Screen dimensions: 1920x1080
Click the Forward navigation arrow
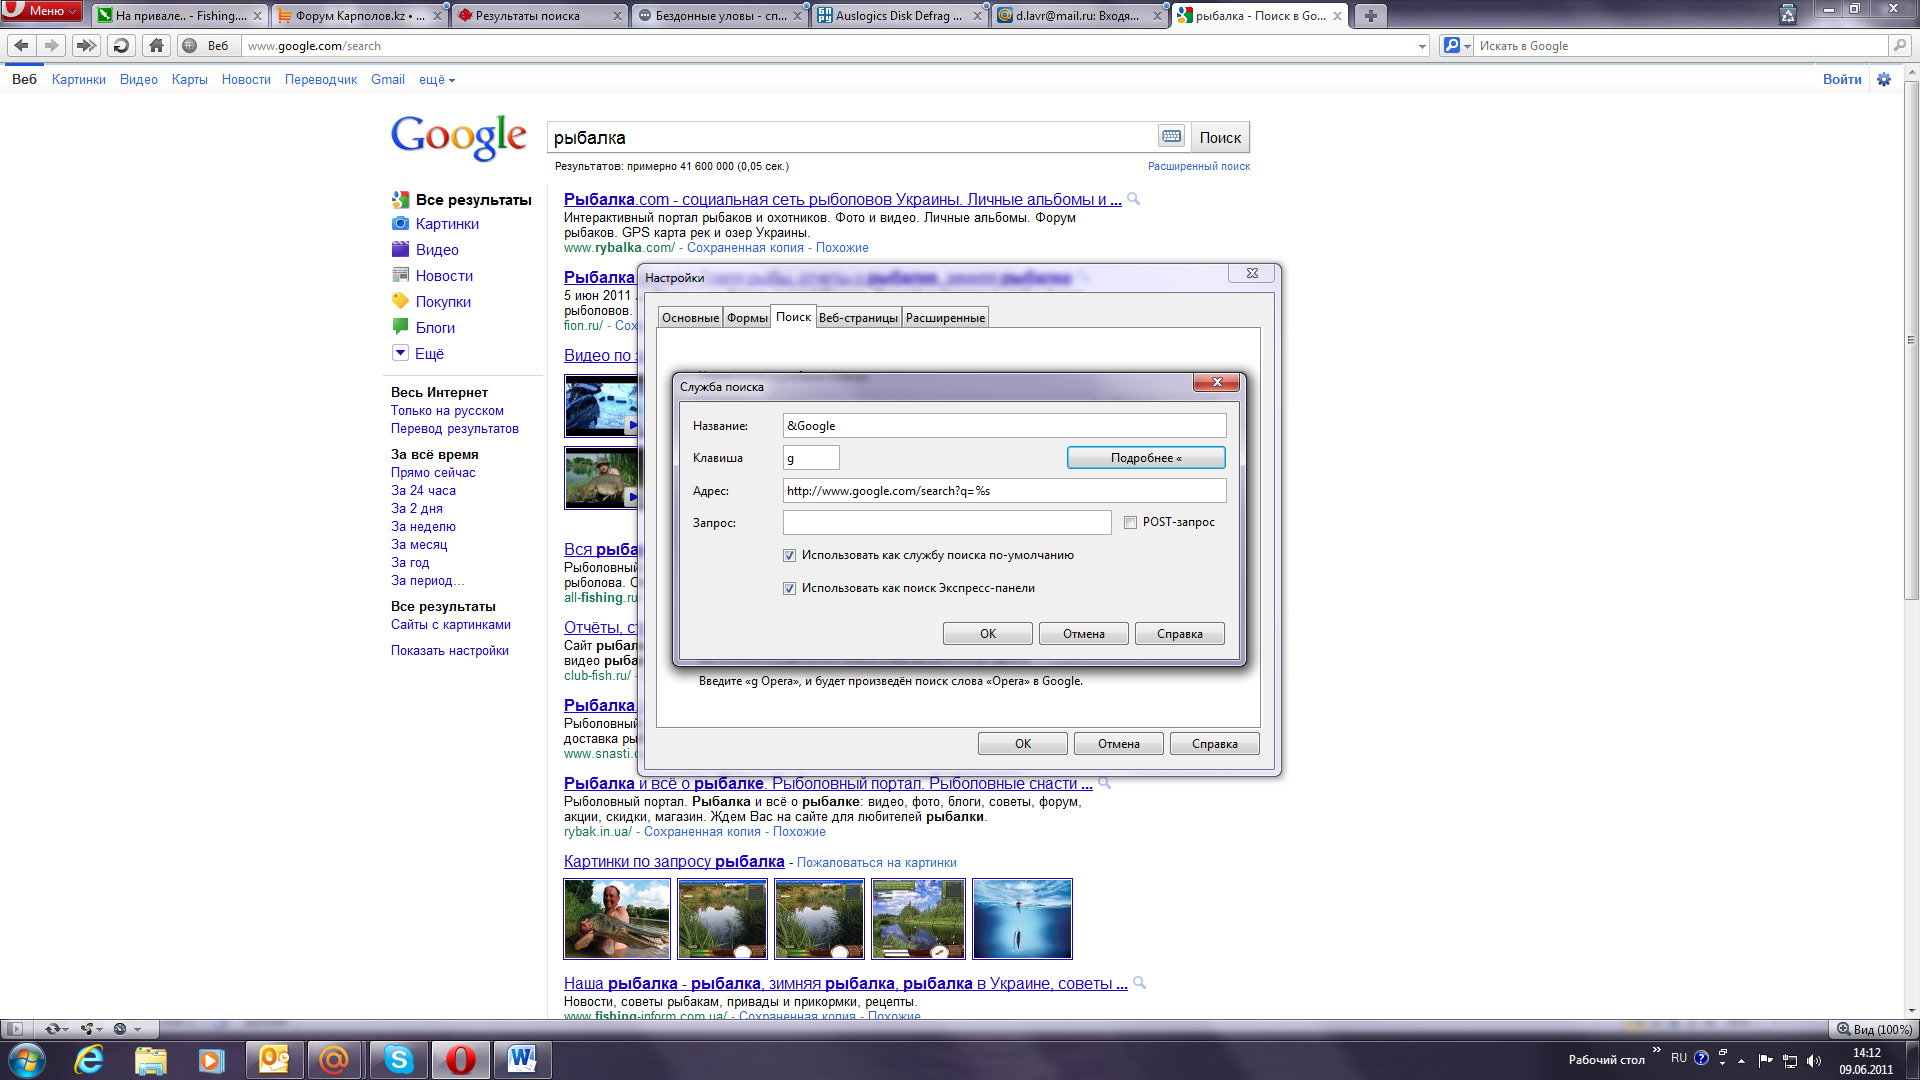click(x=52, y=45)
